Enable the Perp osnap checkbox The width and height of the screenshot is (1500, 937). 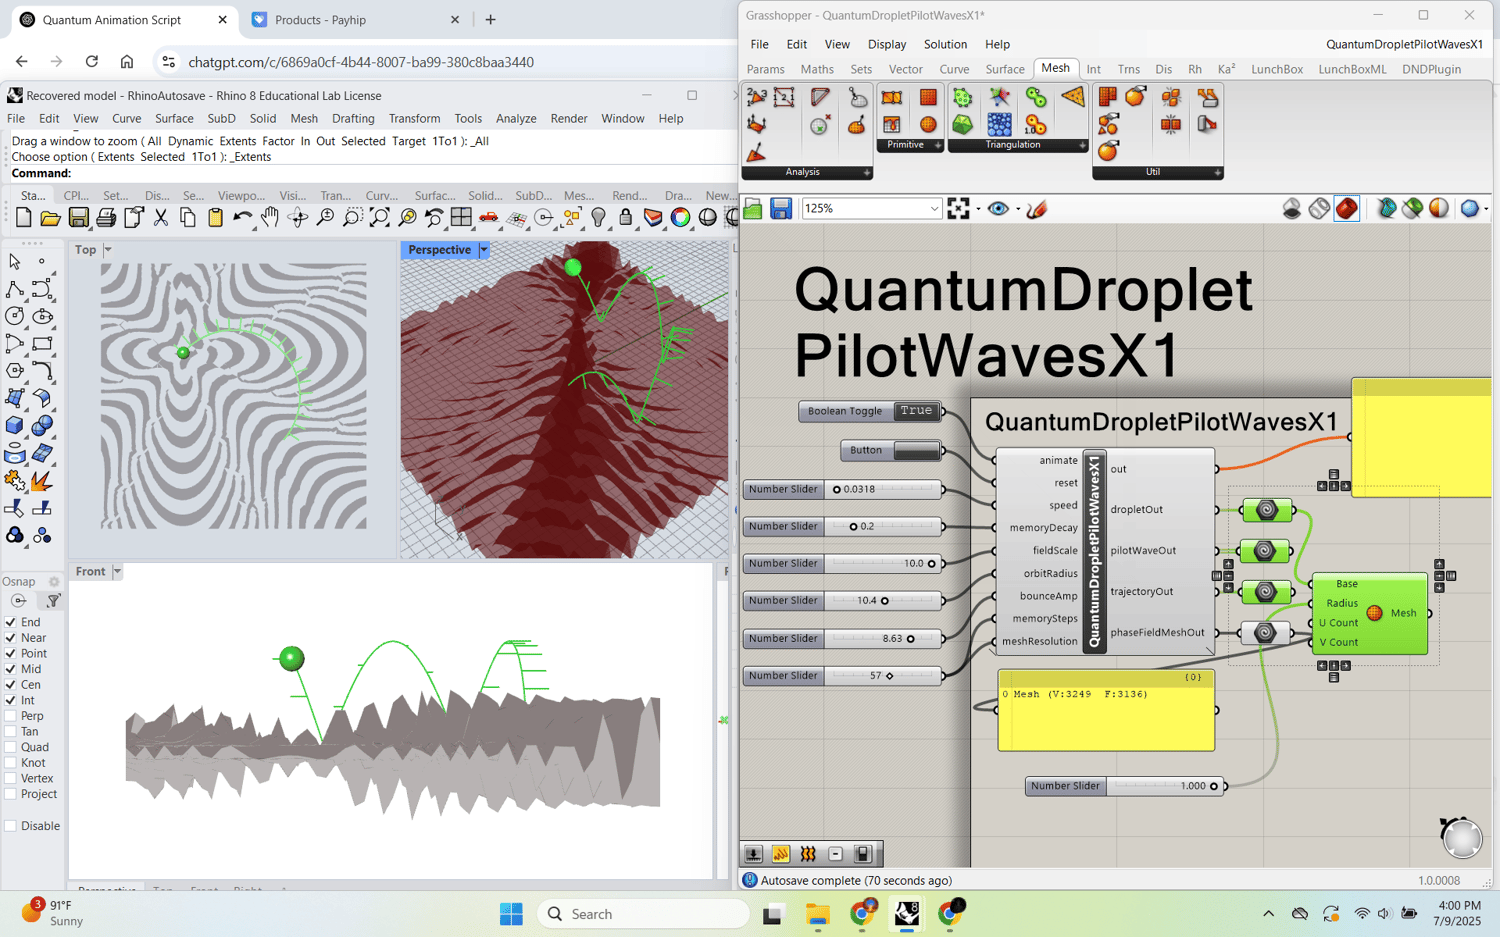click(x=11, y=716)
